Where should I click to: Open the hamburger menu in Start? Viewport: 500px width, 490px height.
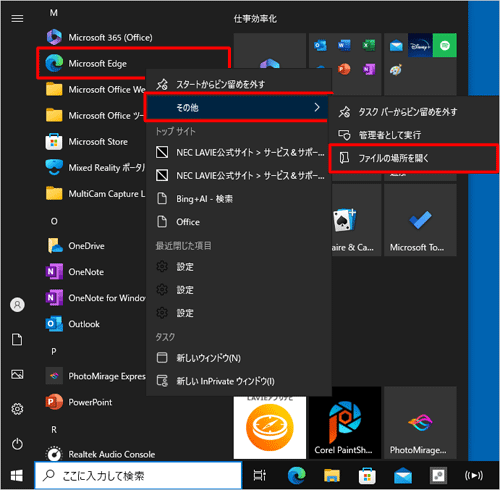[17, 19]
